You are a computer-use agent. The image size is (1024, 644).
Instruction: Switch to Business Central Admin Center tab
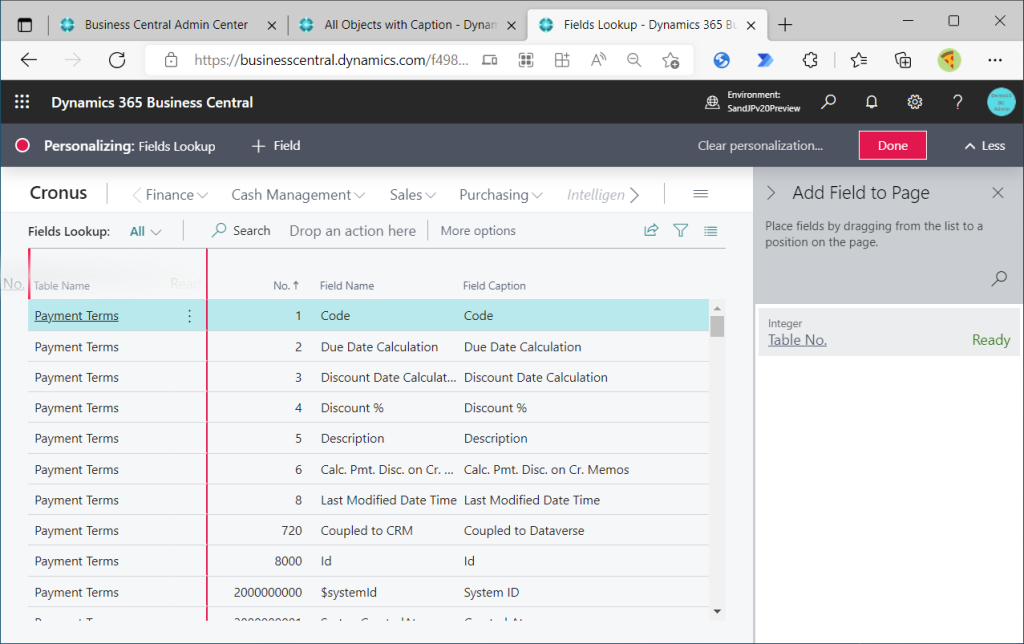click(x=166, y=25)
